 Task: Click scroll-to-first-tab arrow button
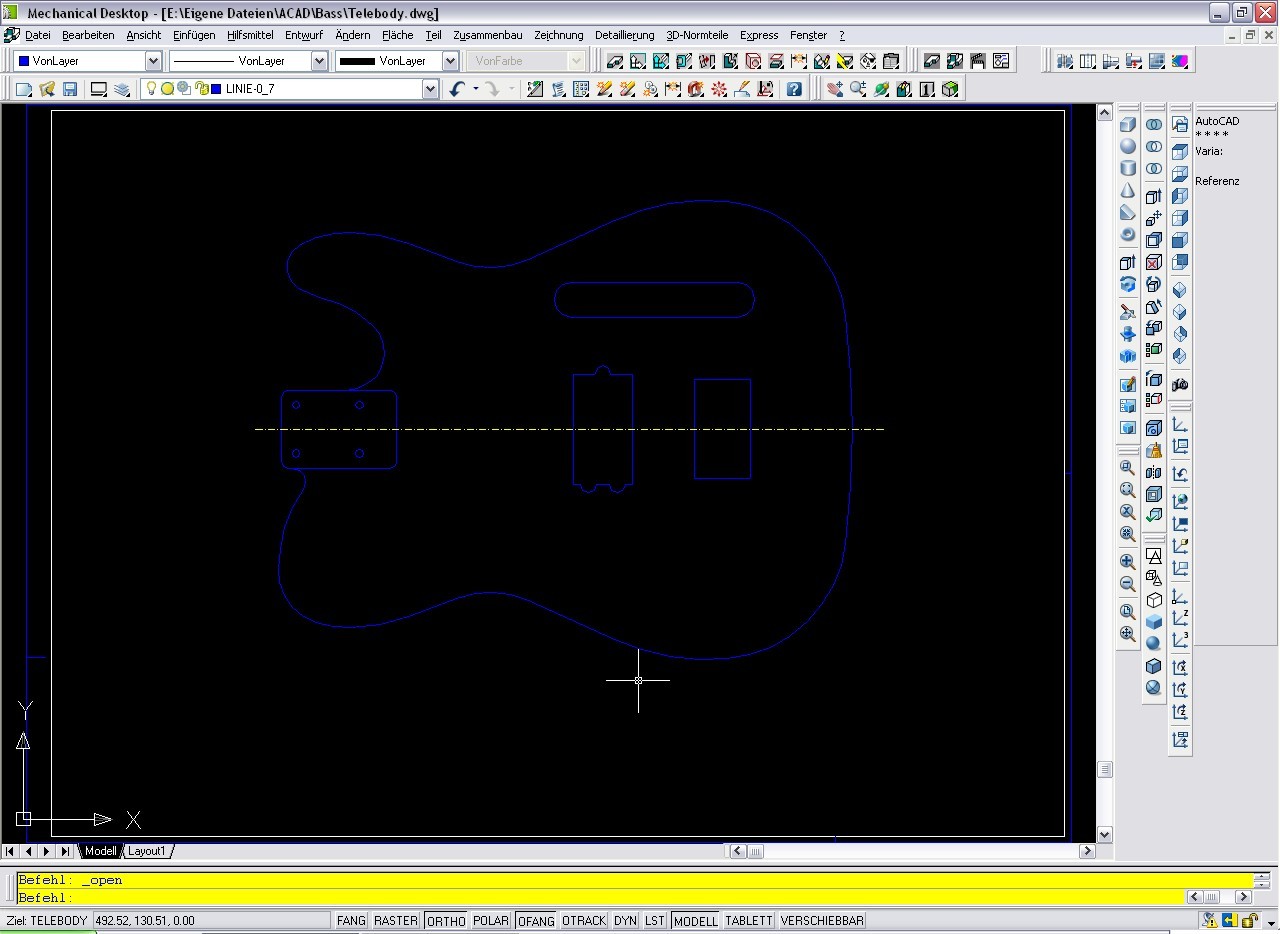(10, 851)
